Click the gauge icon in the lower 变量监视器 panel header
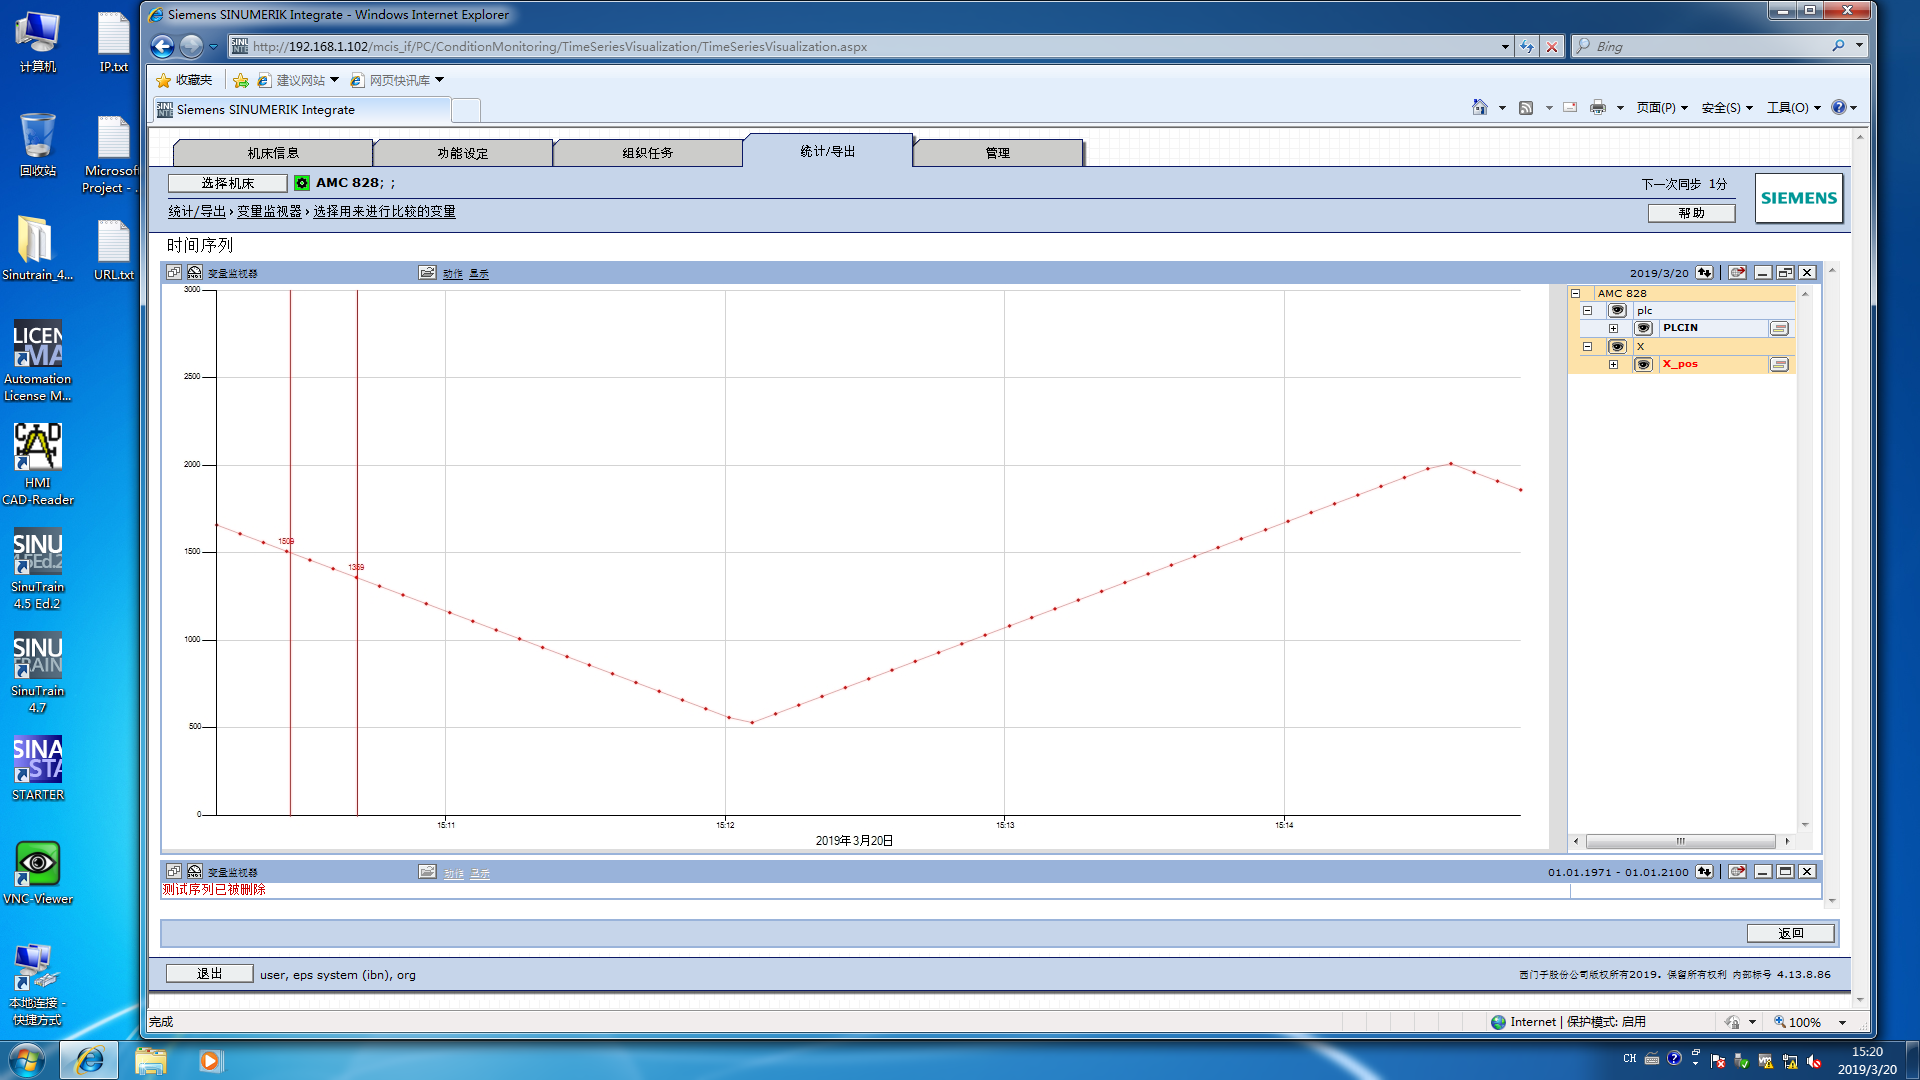This screenshot has width=1920, height=1080. pos(195,871)
